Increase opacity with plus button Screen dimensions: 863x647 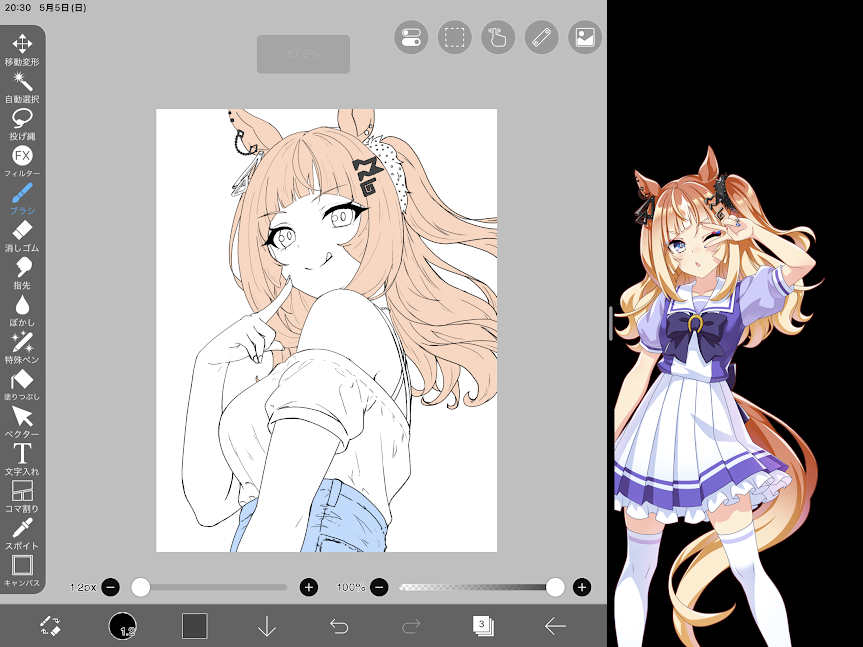582,587
